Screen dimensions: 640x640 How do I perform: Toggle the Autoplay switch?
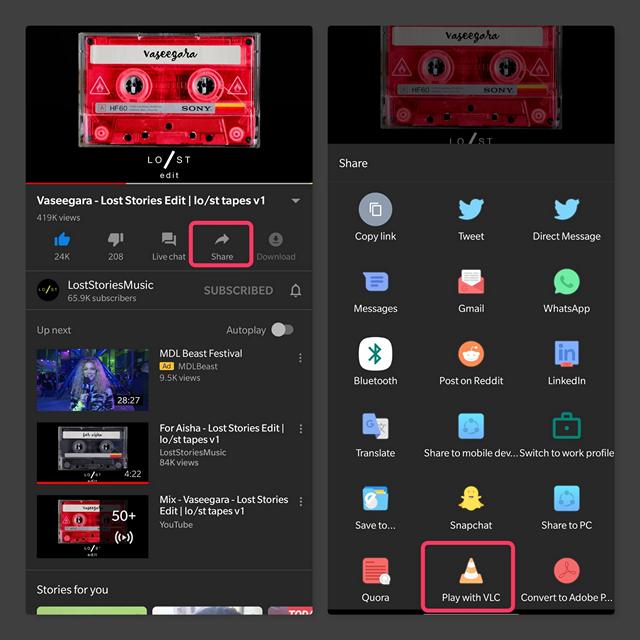(x=284, y=330)
